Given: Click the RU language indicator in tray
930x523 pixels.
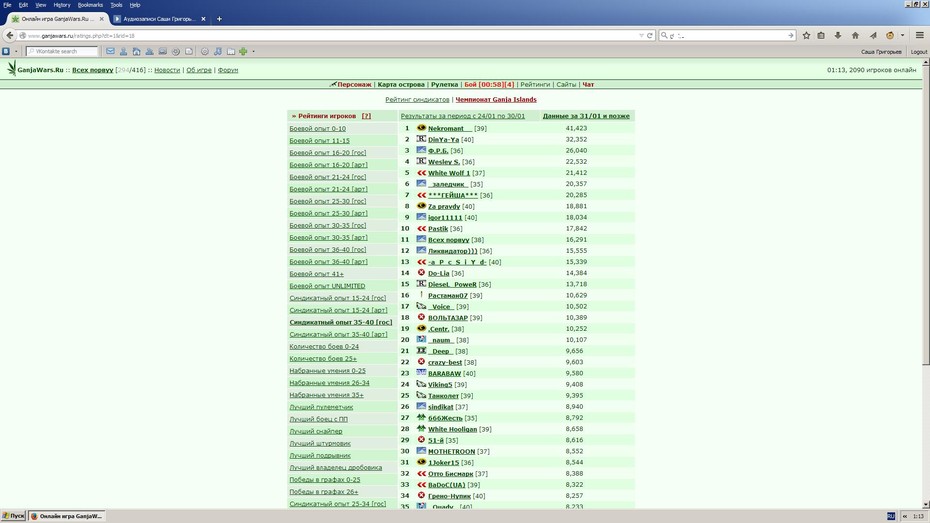Looking at the screenshot, I should (x=891, y=516).
